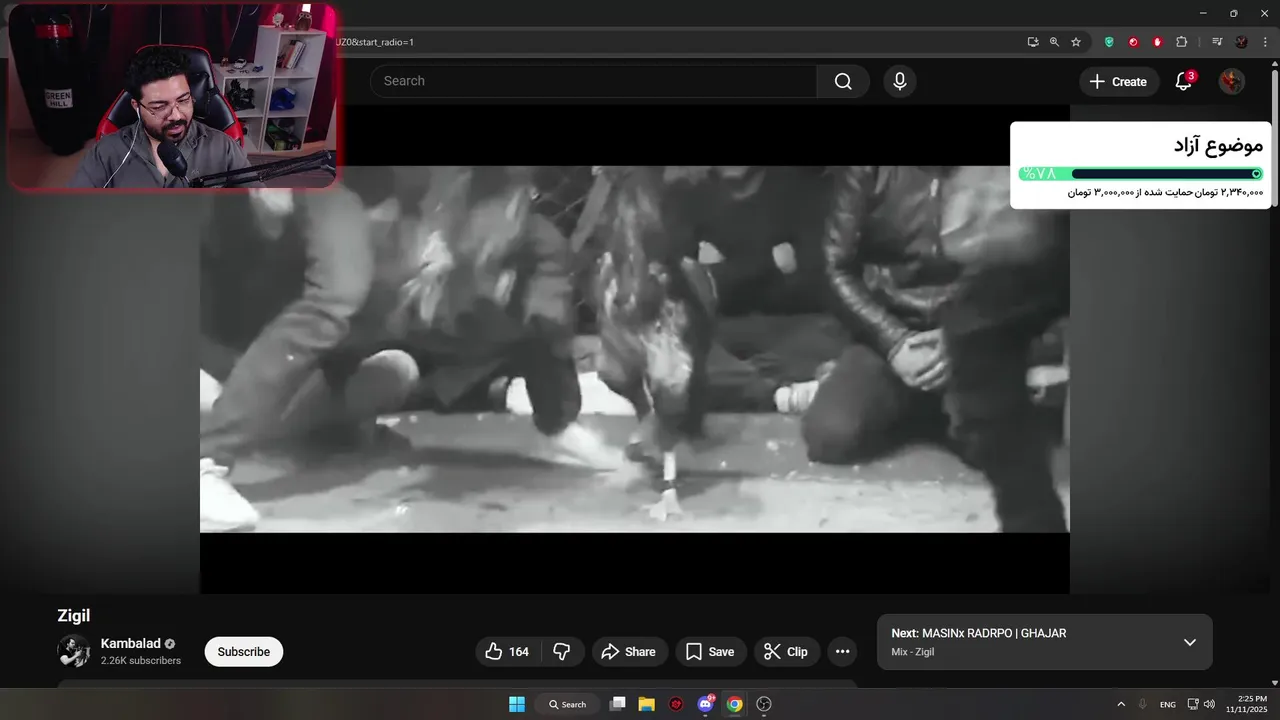Open the red circular extension icon
The width and height of the screenshot is (1280, 720).
point(1134,42)
